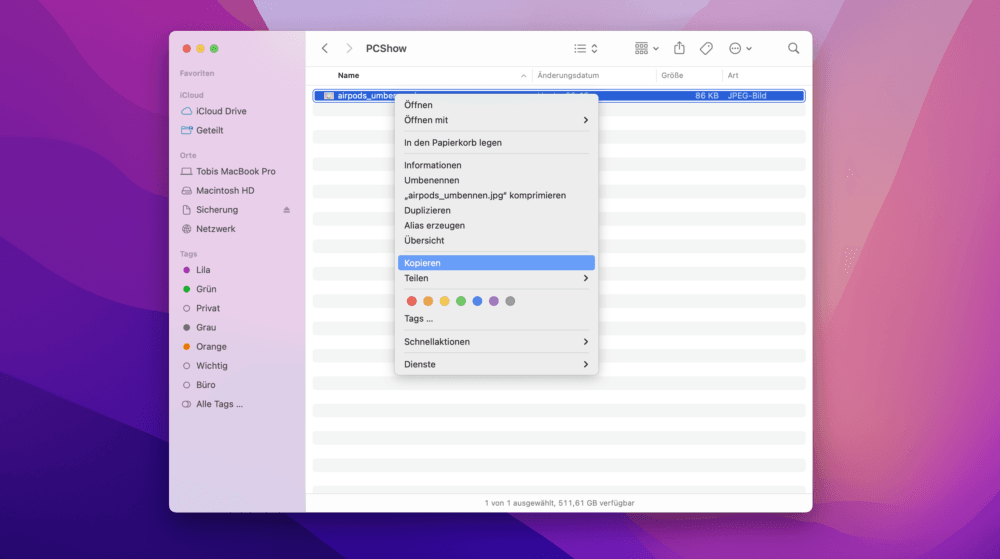Expand the Dienste submenu
The image size is (1000, 559).
(x=496, y=365)
